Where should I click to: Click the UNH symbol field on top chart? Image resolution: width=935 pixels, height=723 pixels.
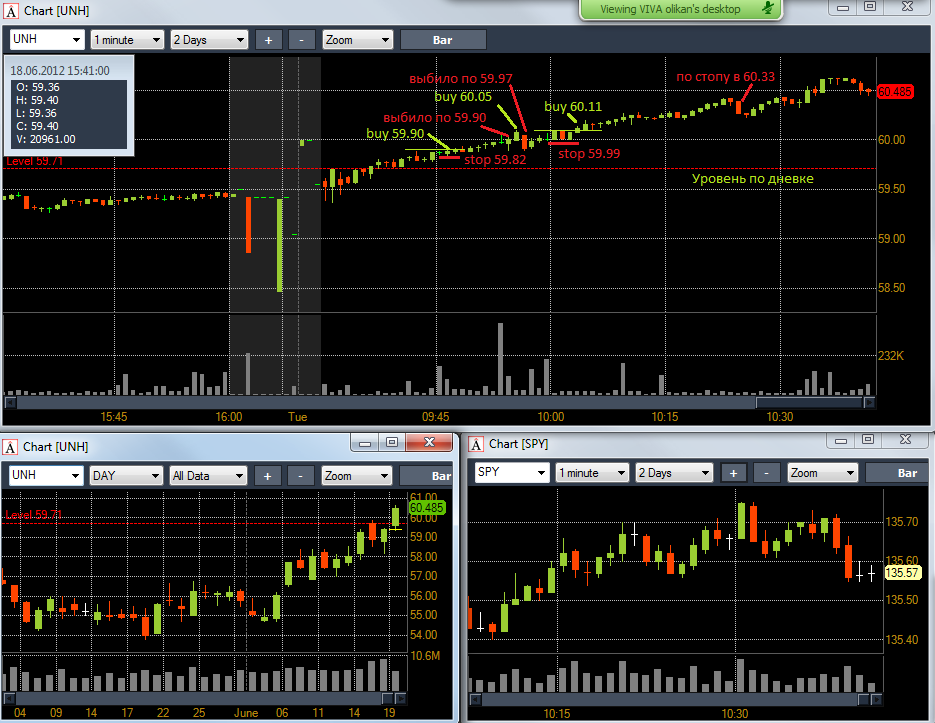point(47,39)
